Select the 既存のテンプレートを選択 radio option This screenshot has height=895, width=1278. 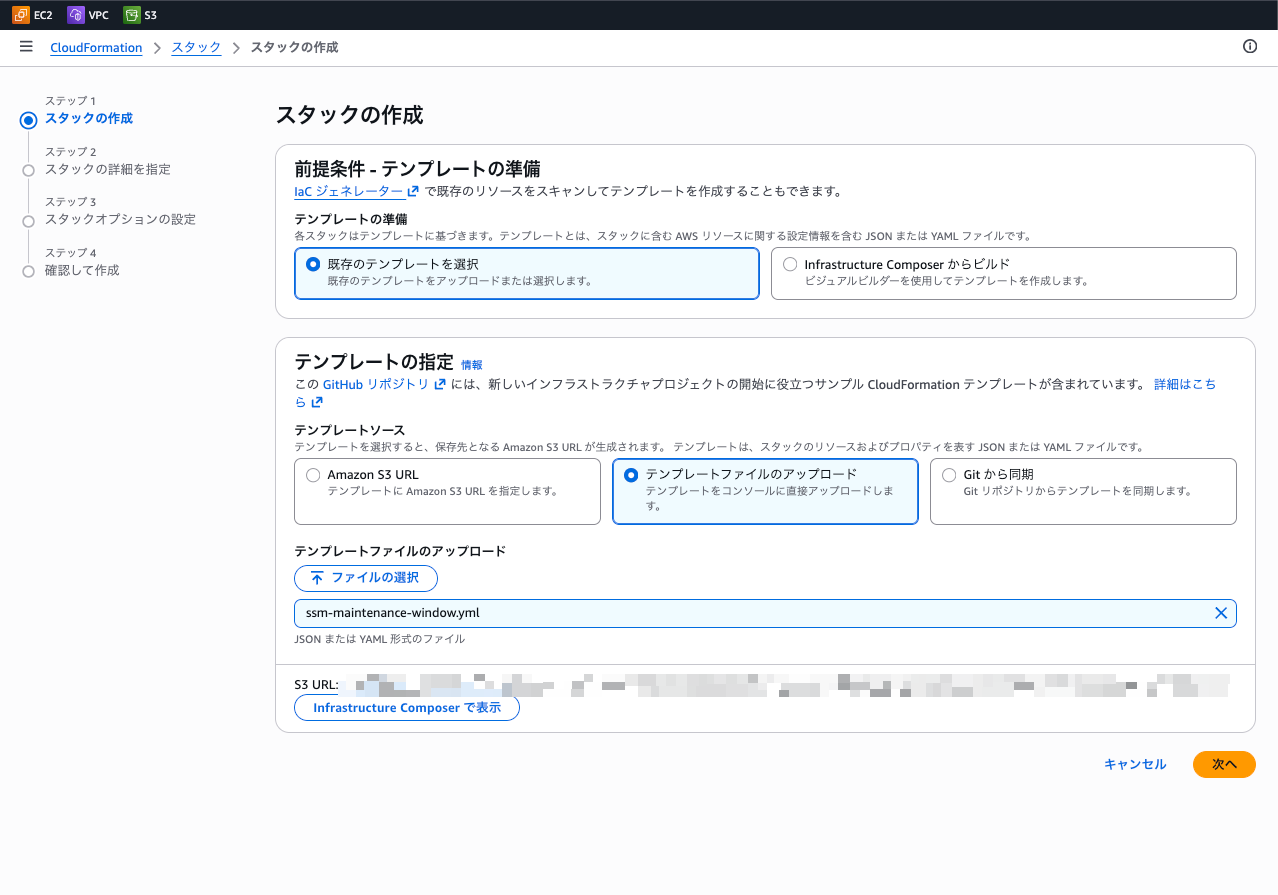point(313,265)
